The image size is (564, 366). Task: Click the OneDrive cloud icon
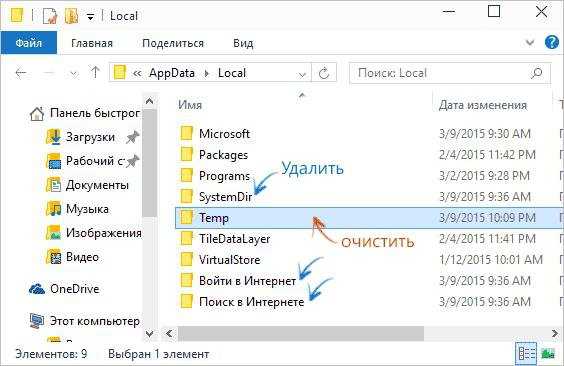pyautogui.click(x=37, y=289)
